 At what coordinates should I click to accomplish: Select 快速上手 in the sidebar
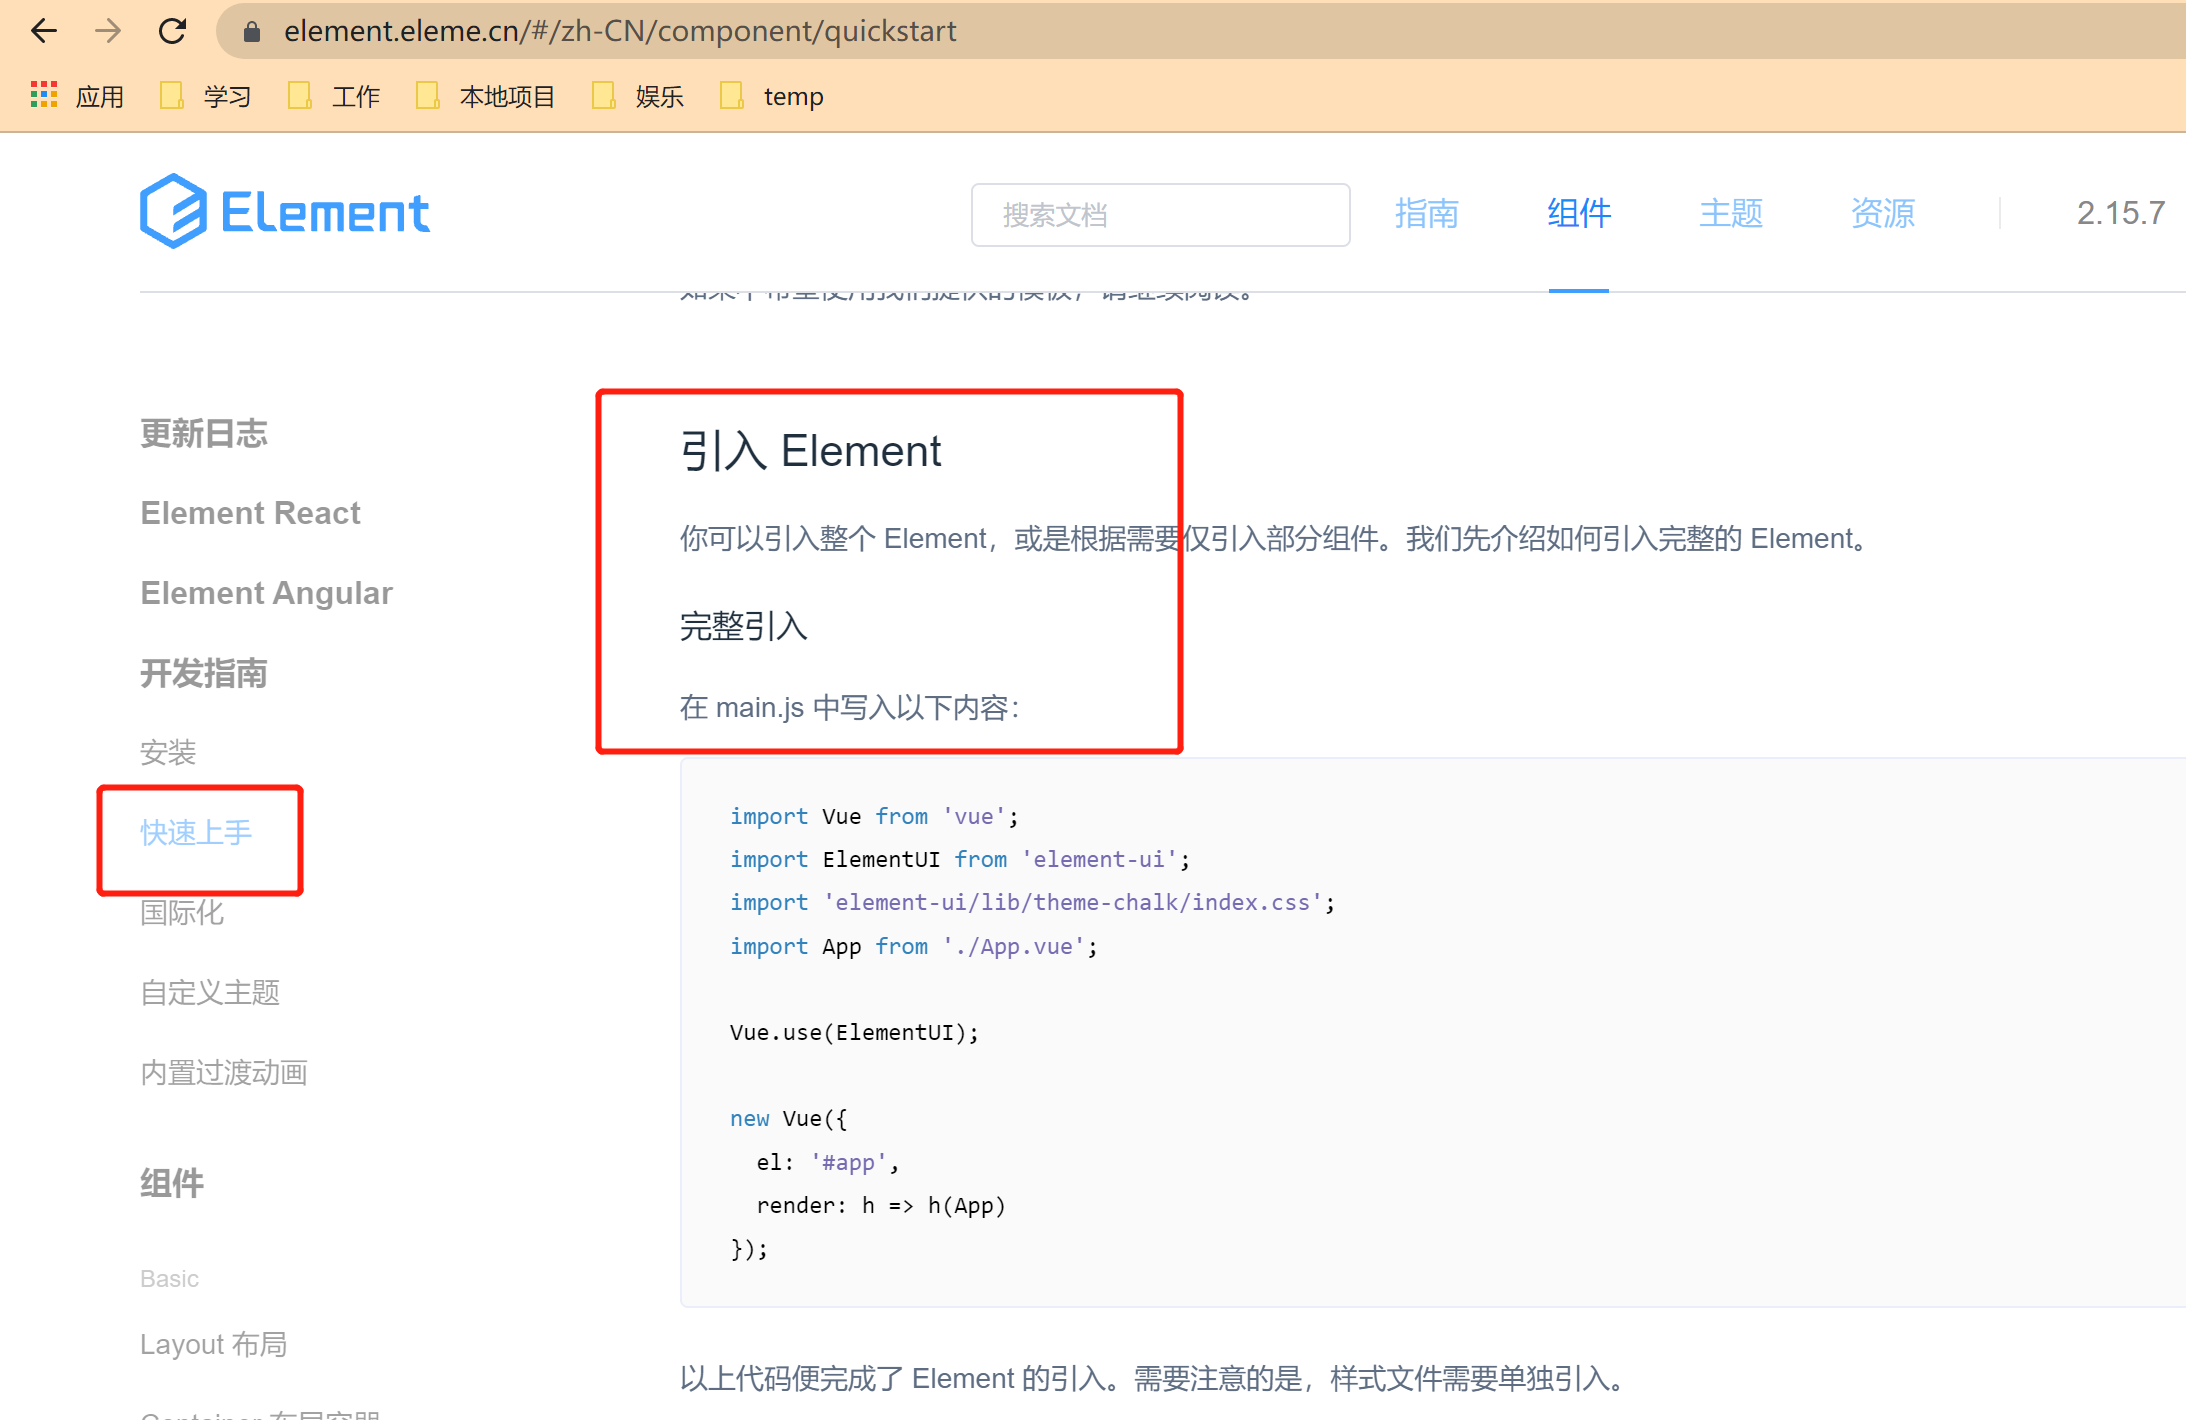[x=196, y=832]
